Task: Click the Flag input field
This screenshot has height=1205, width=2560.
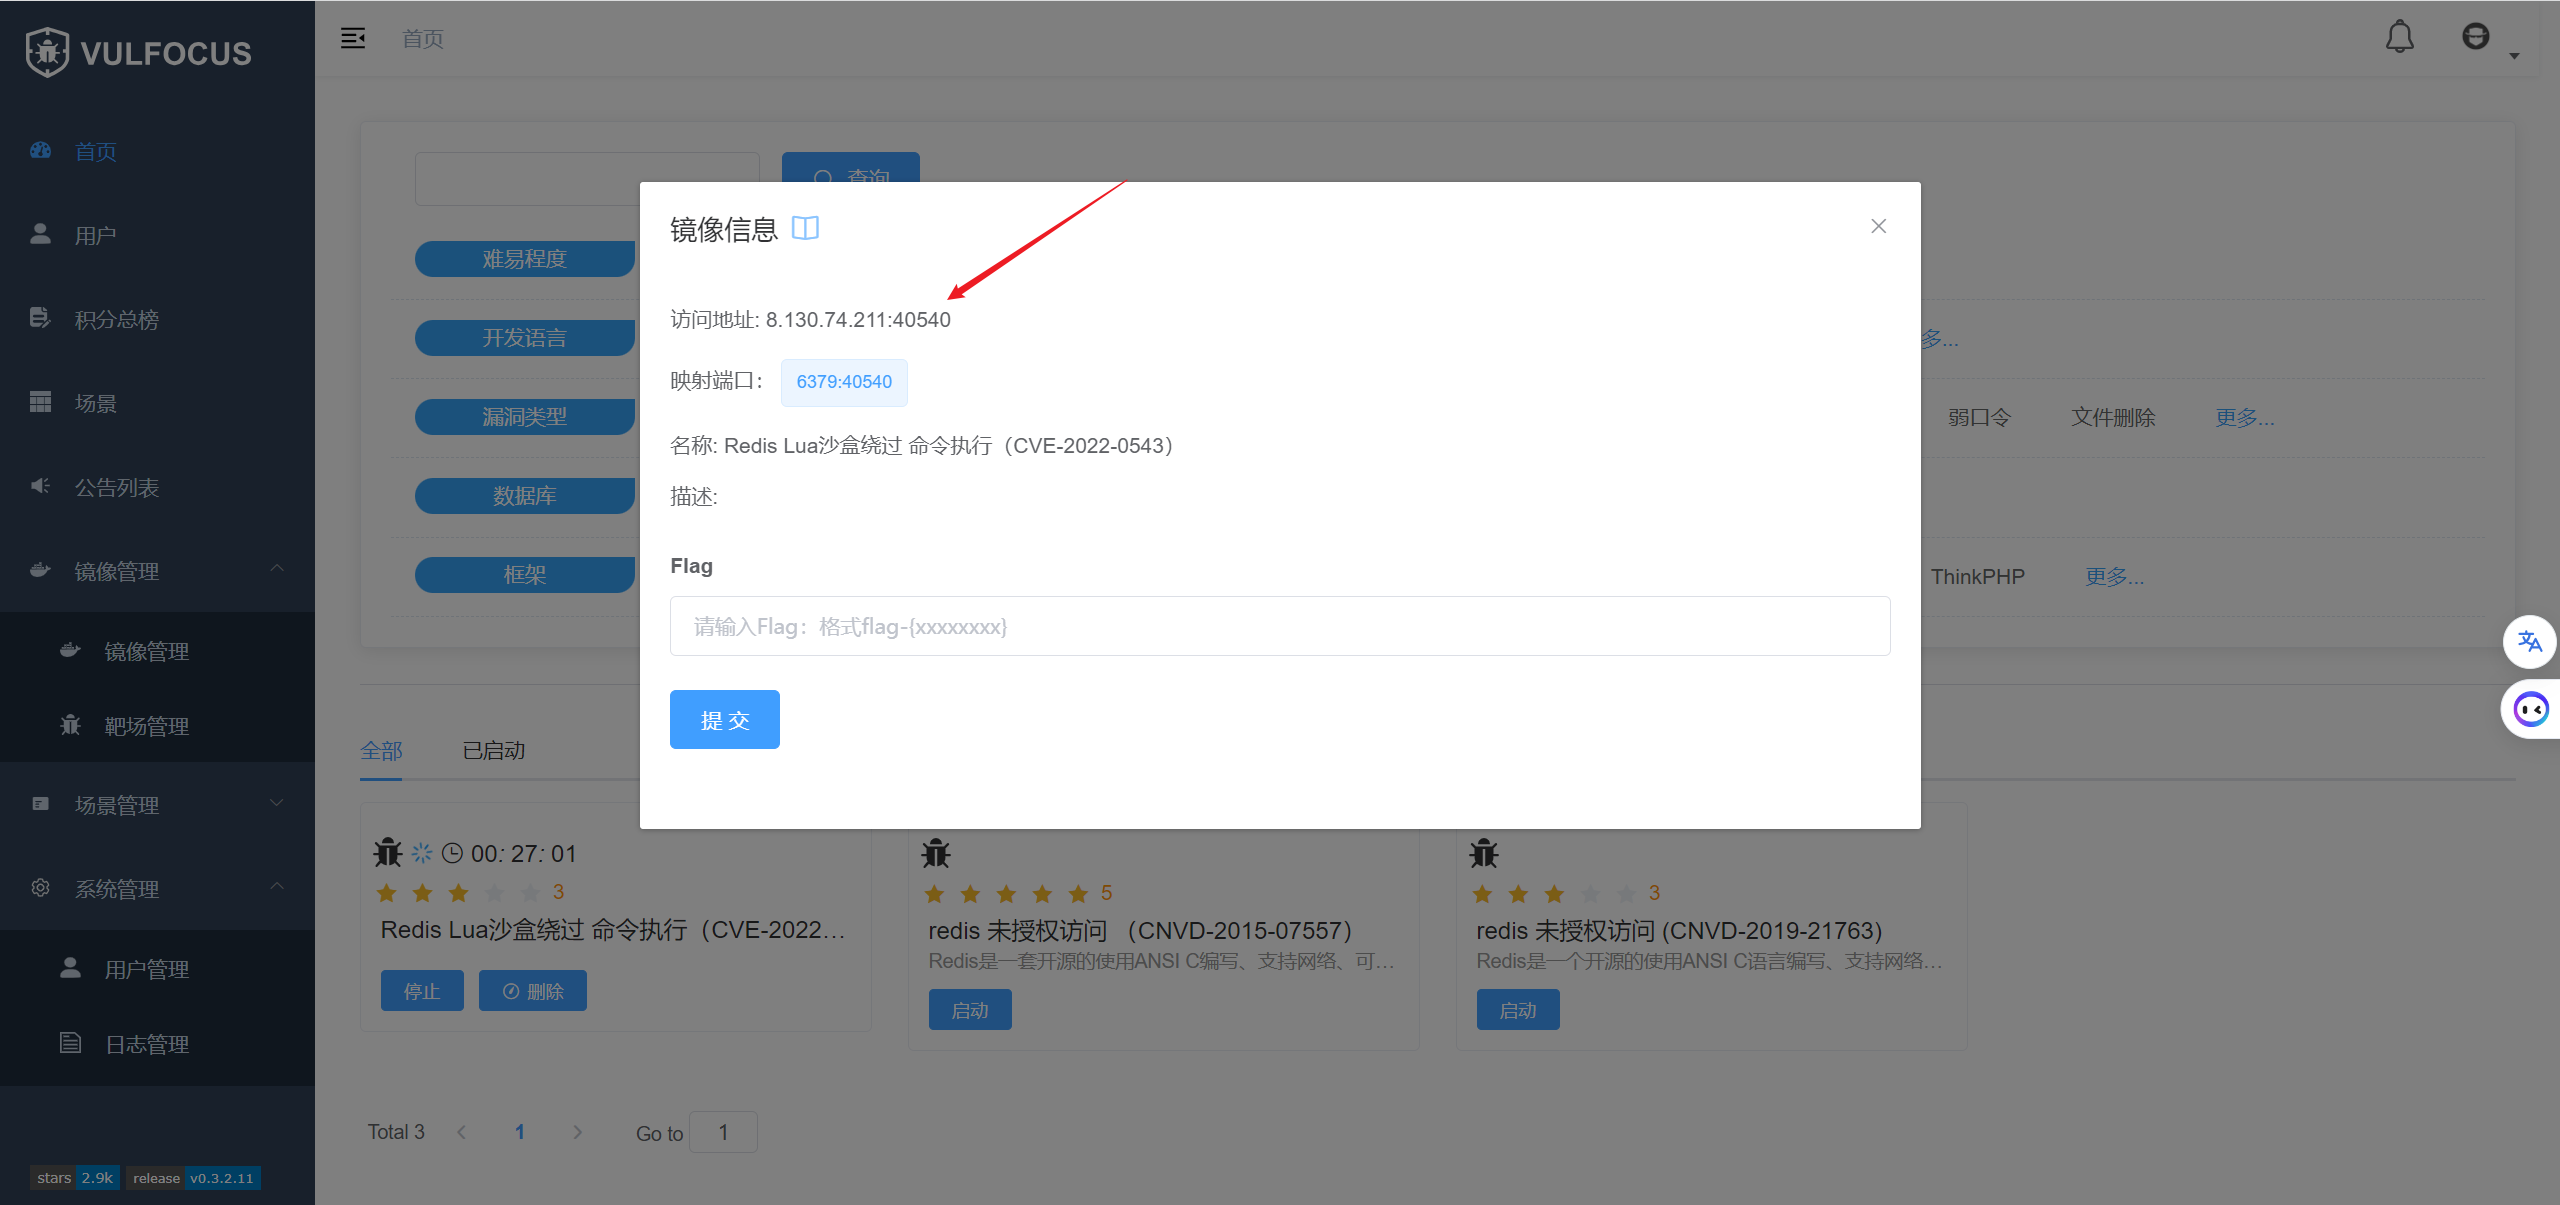Action: pyautogui.click(x=1279, y=626)
